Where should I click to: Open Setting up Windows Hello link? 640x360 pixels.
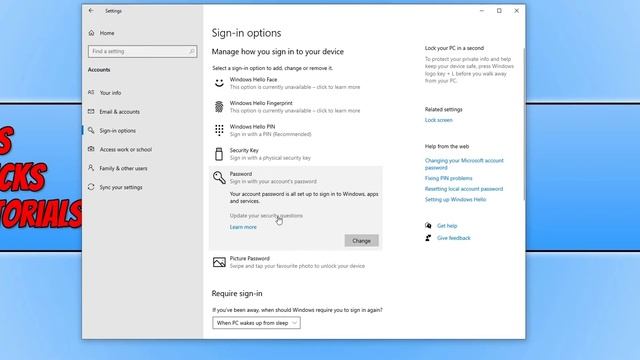pos(455,200)
